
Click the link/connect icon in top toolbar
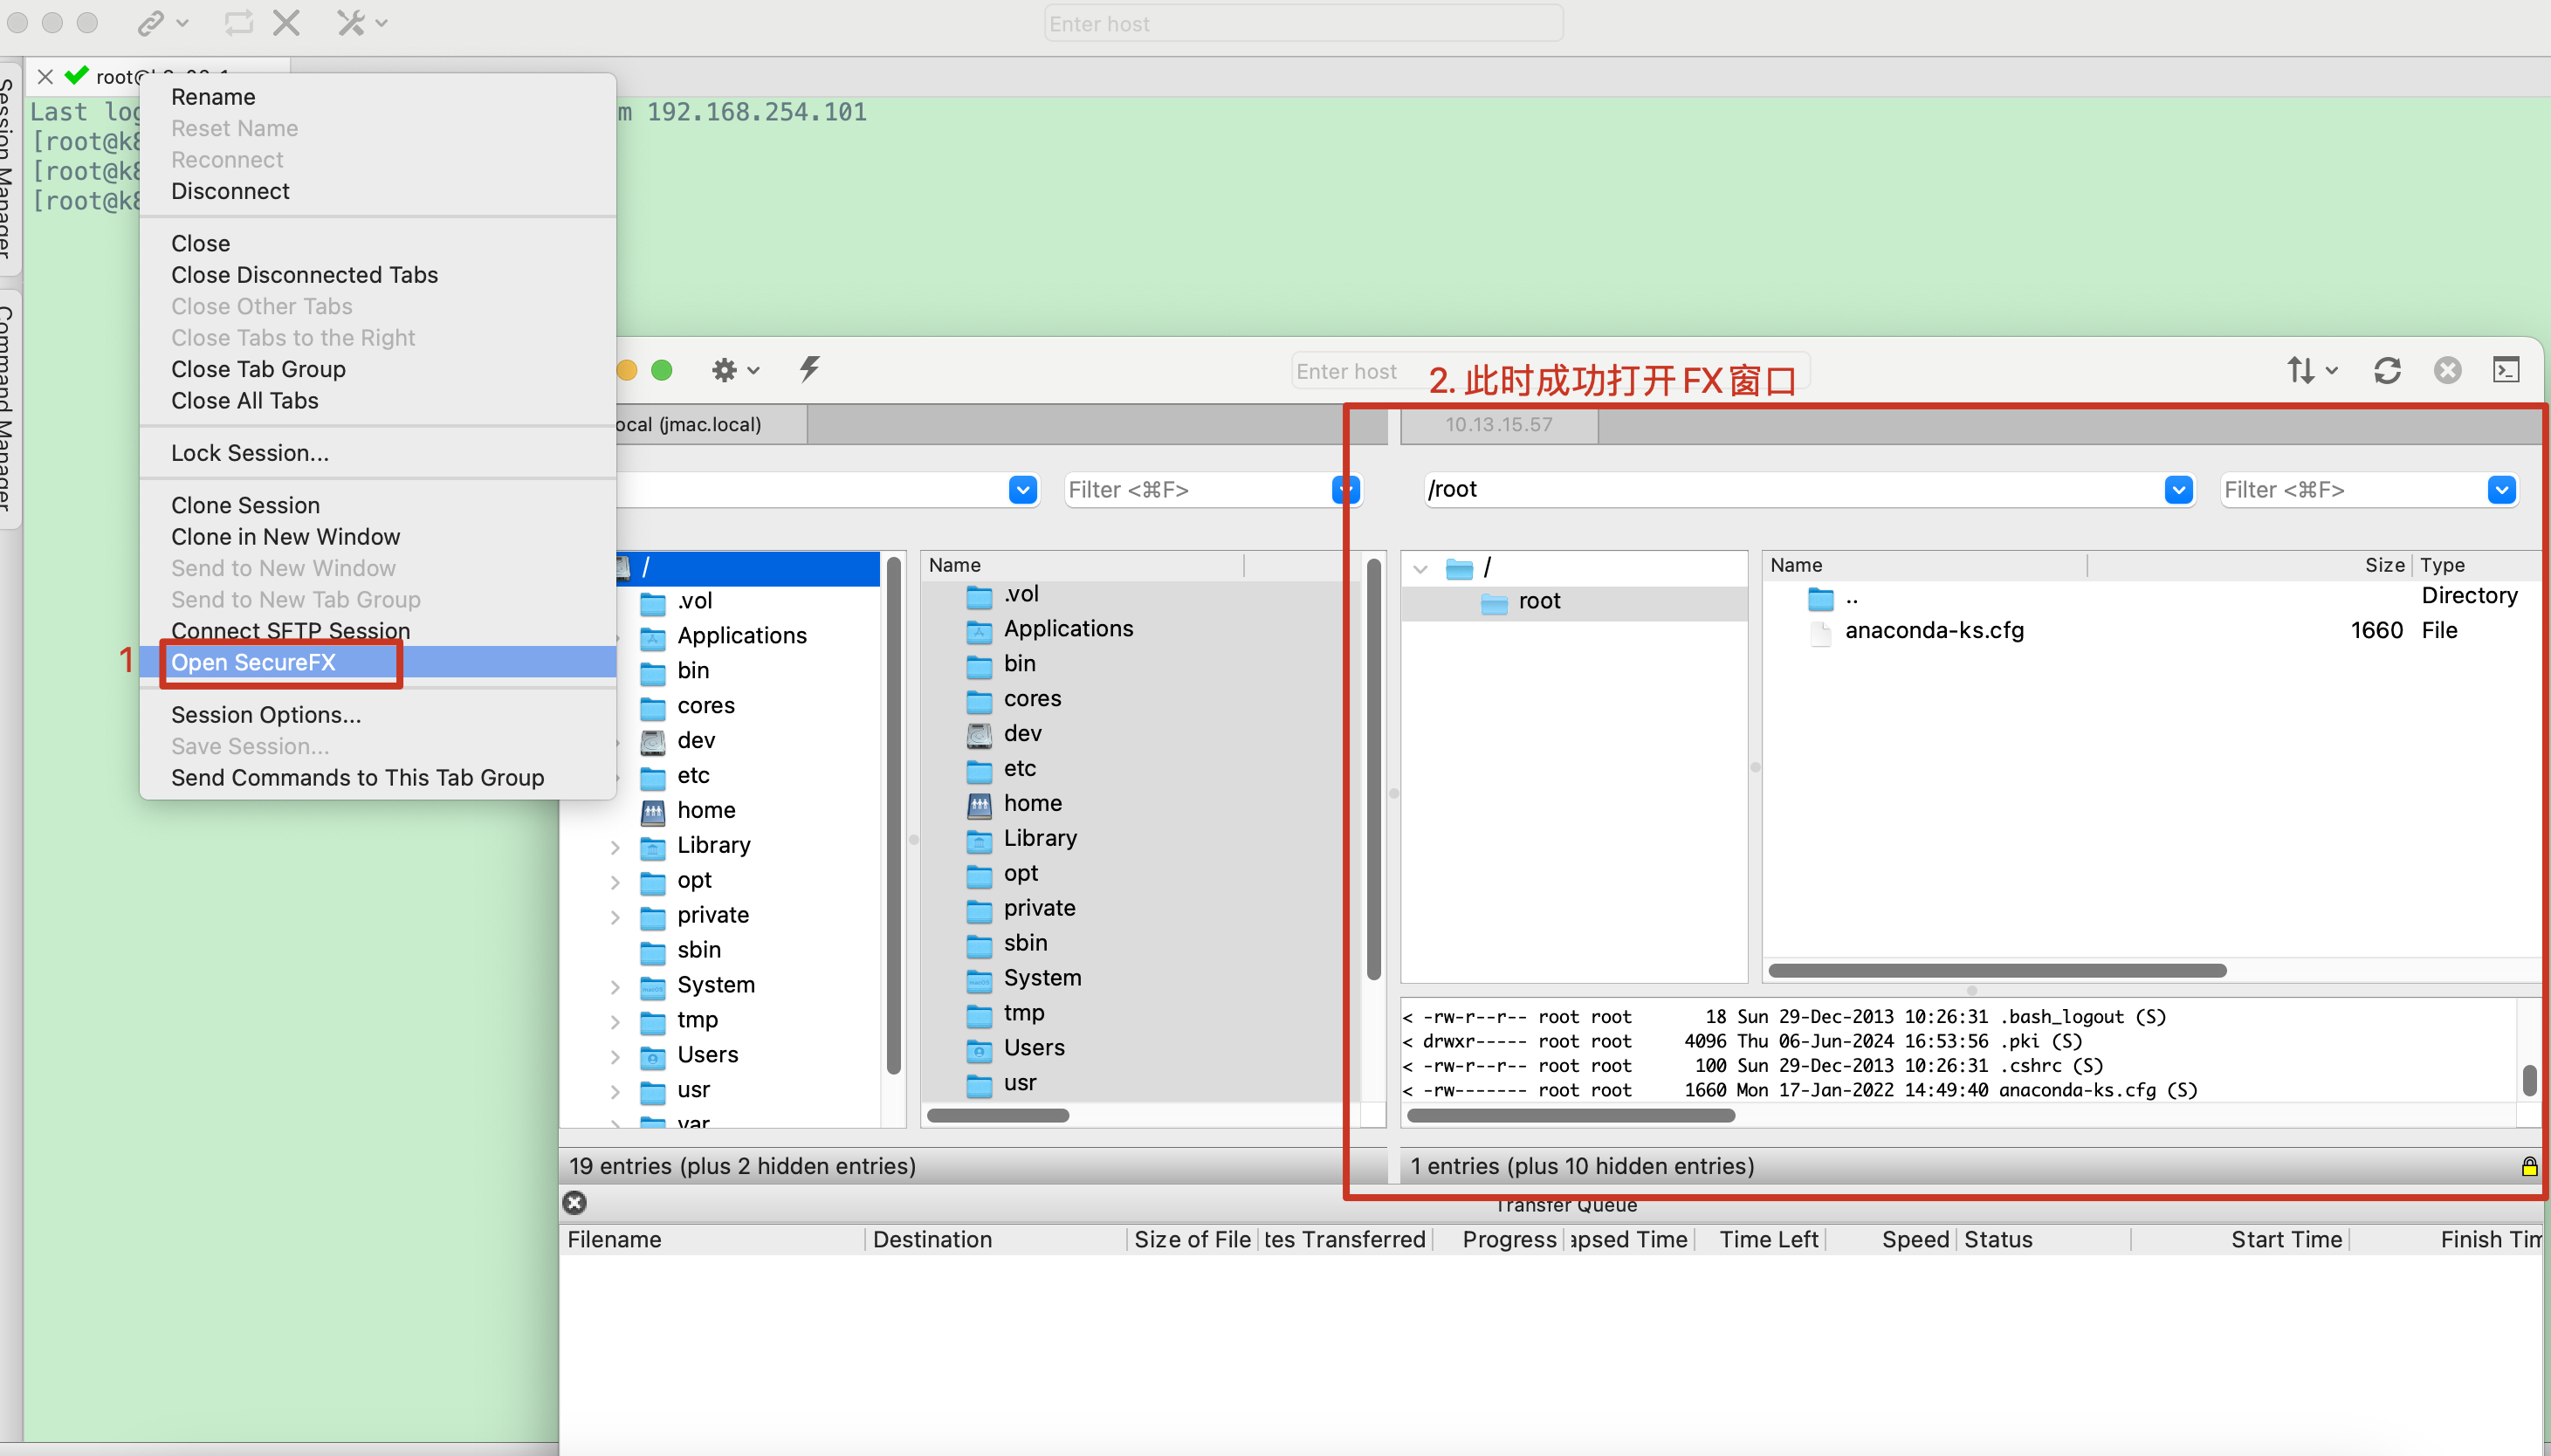[x=150, y=23]
